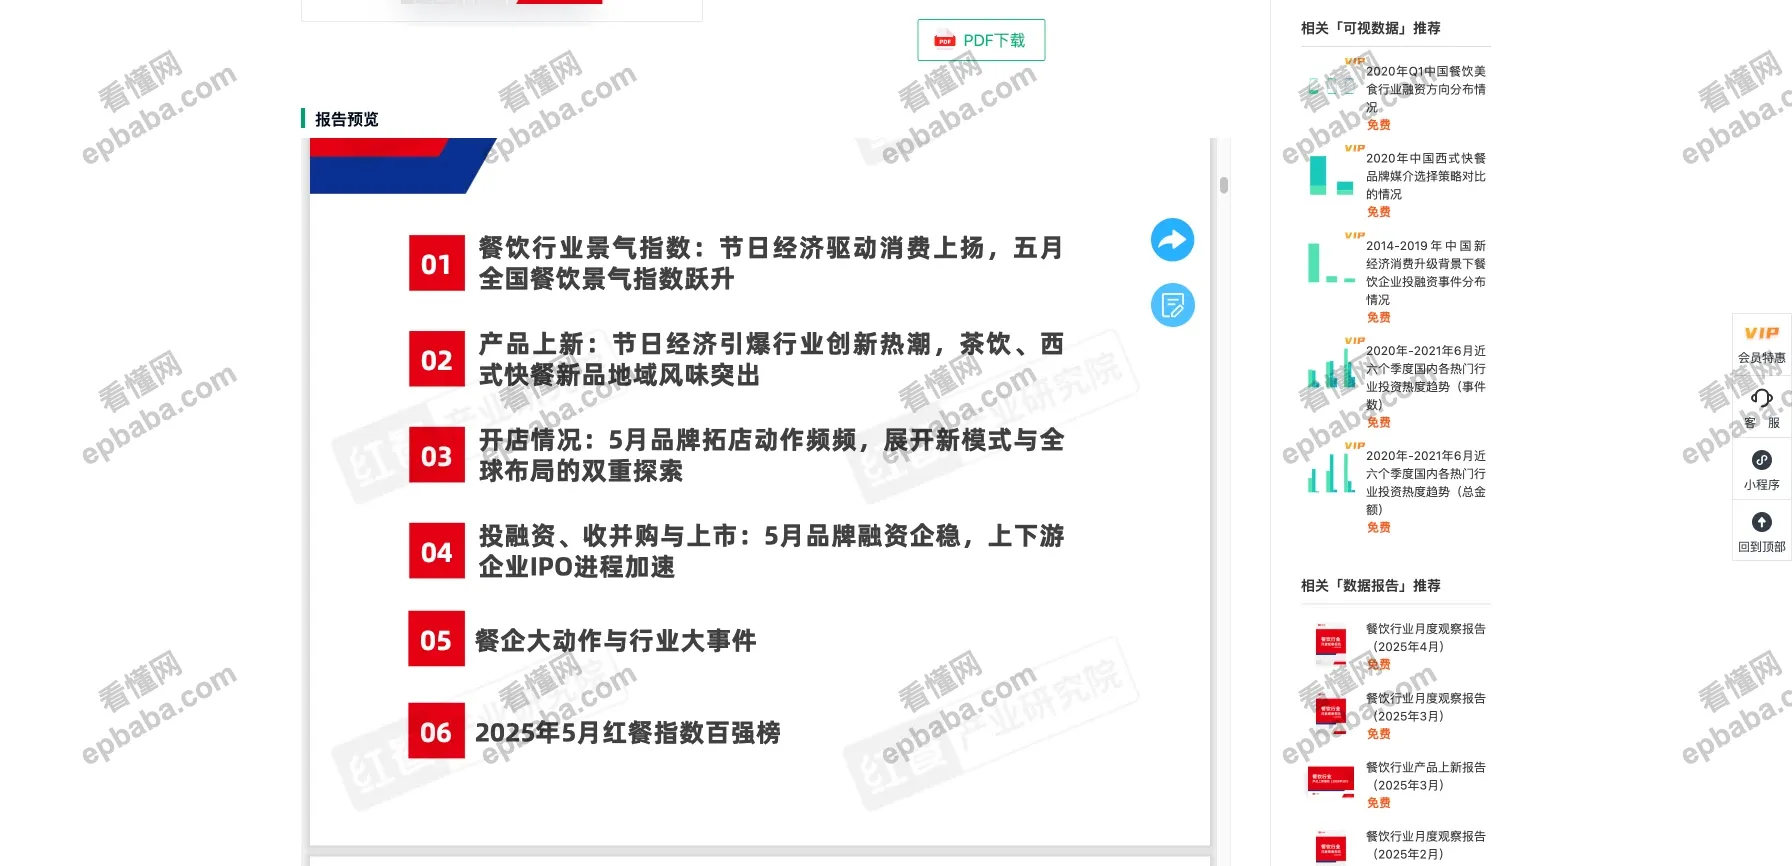Click cover thumbnail for 产品上新报告 2025年3月
Viewport: 1792px width, 866px height.
pyautogui.click(x=1331, y=781)
